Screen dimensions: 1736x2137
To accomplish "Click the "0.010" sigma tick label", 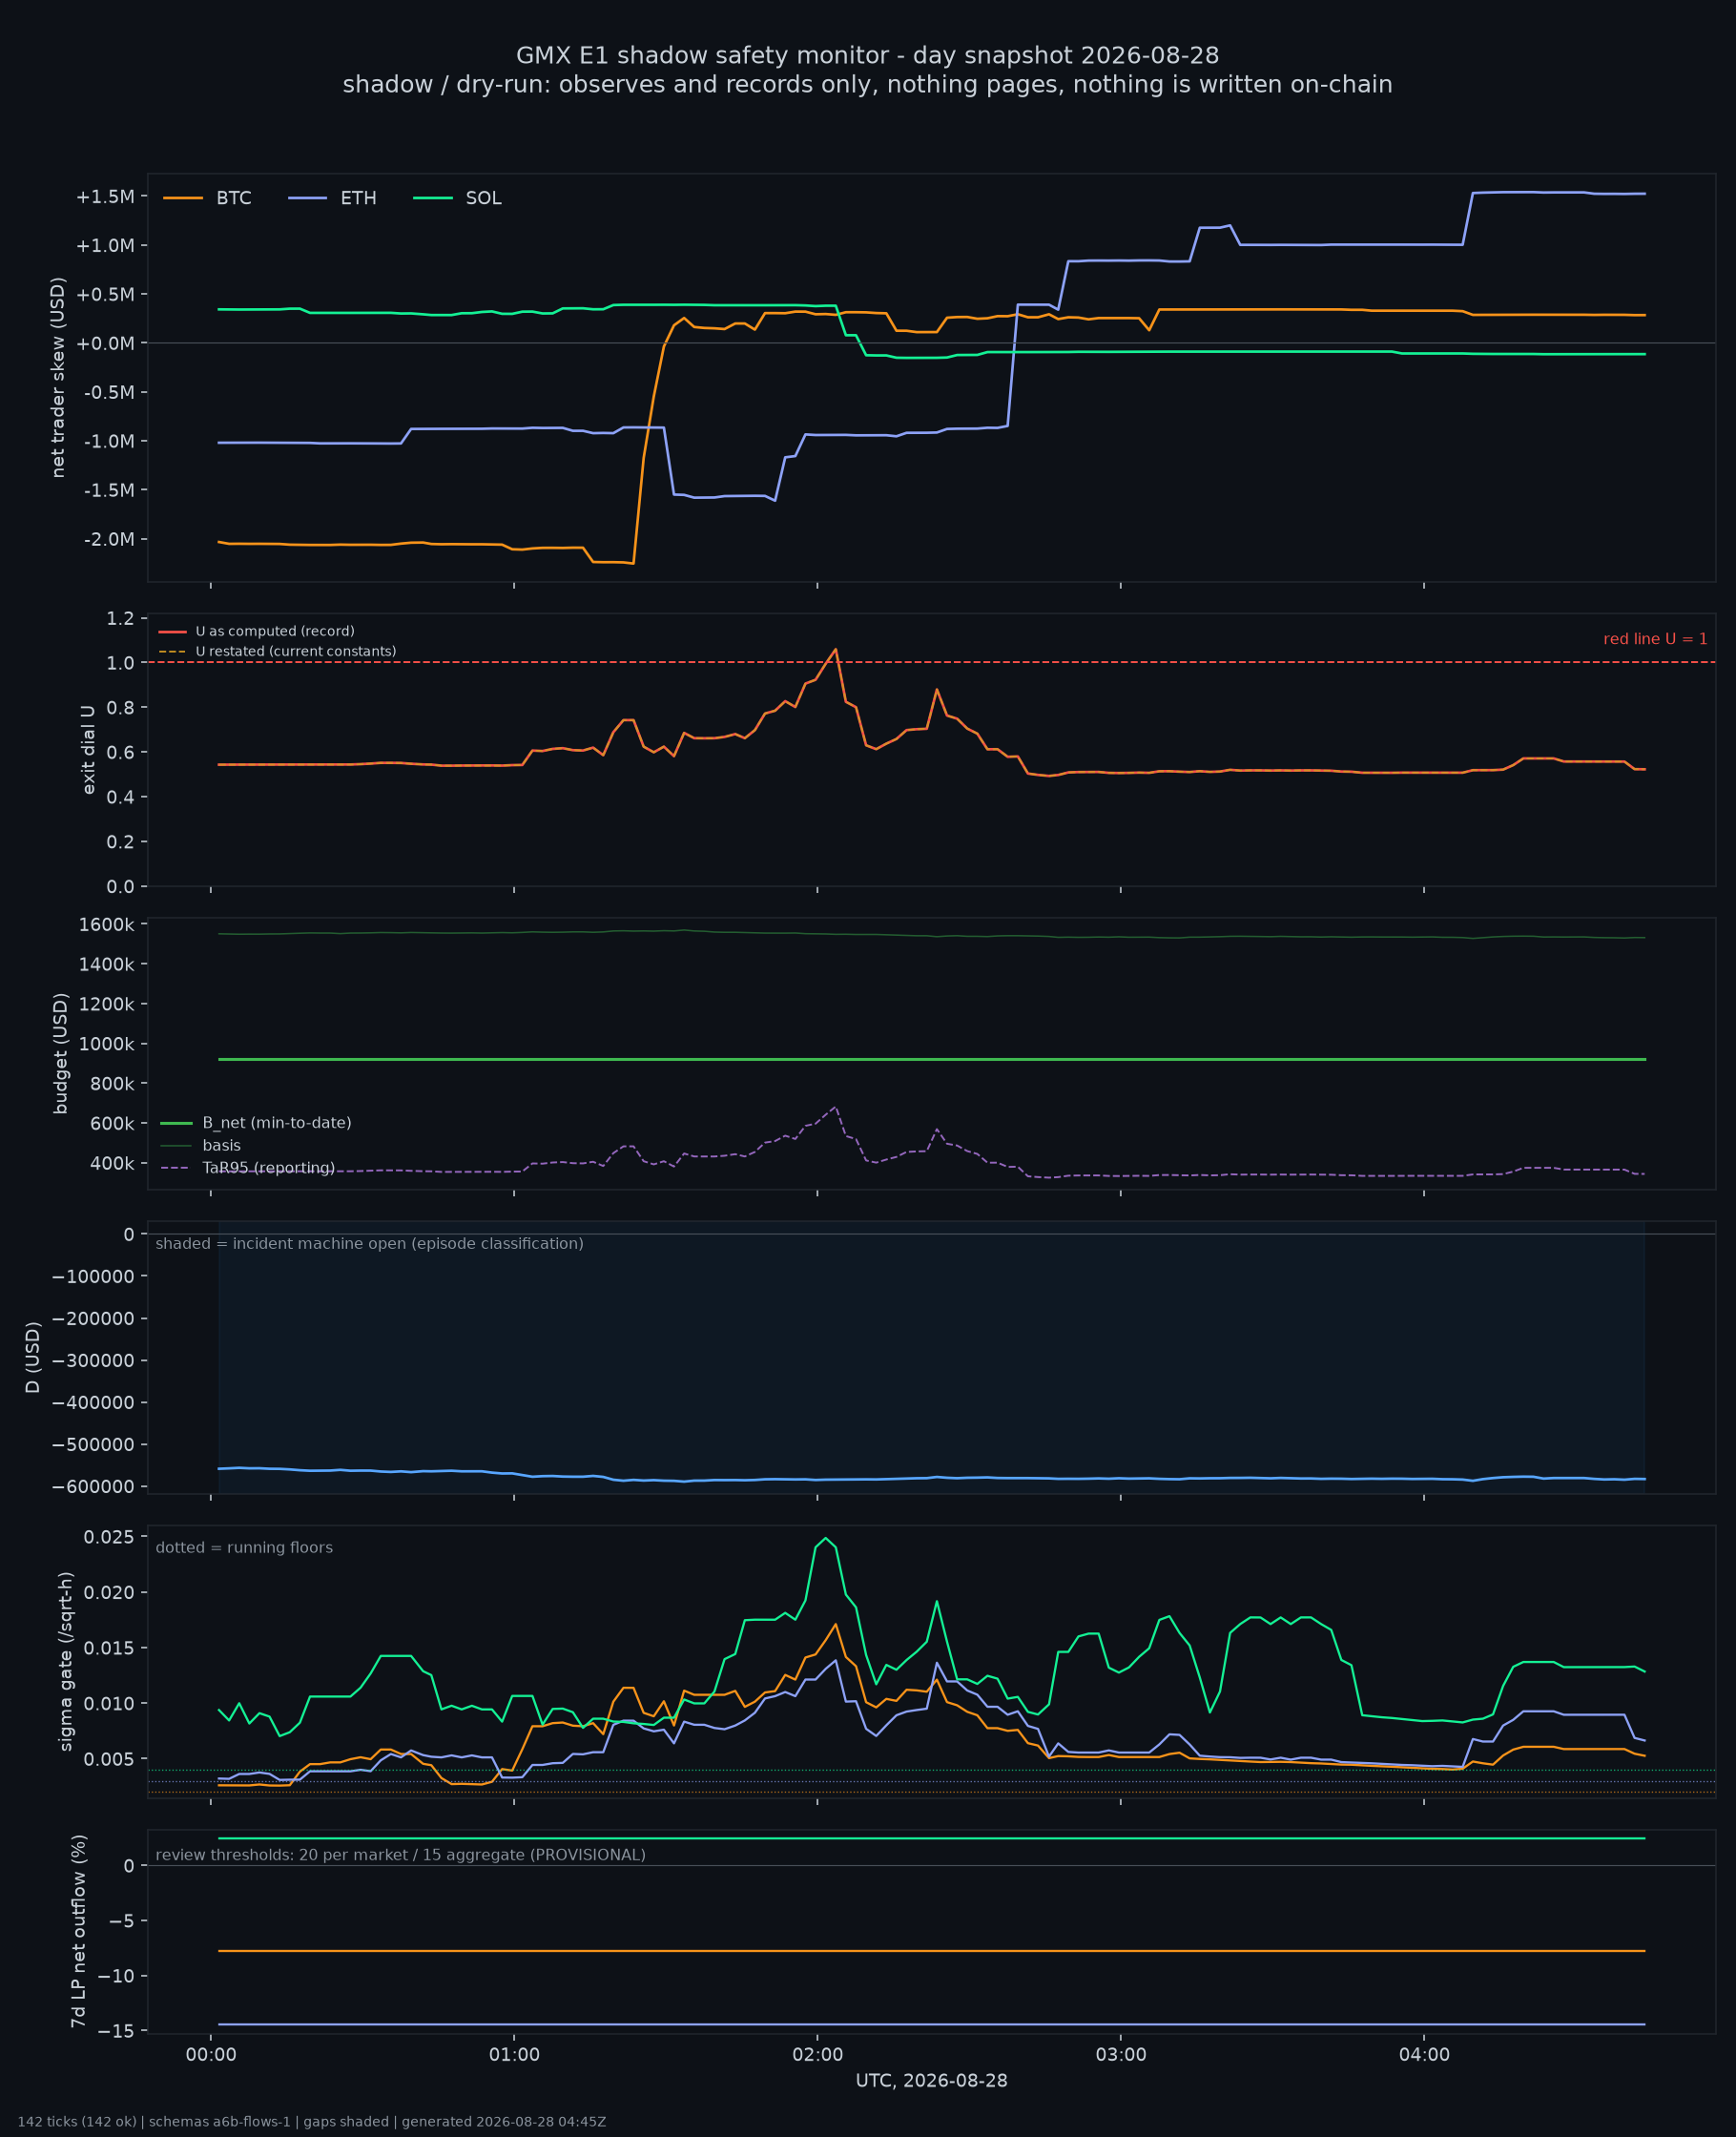I will pos(107,1704).
